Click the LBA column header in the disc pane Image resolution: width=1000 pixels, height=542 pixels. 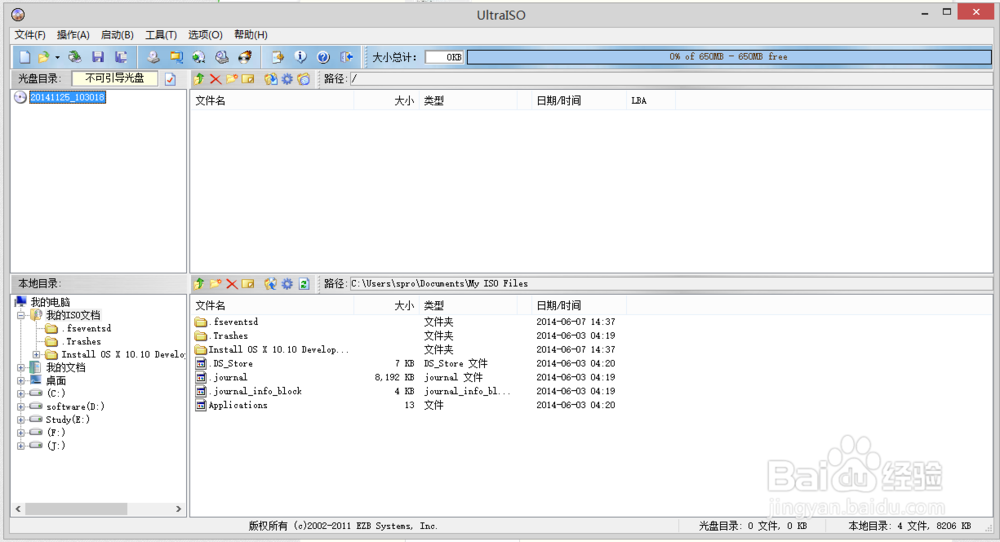(651, 101)
